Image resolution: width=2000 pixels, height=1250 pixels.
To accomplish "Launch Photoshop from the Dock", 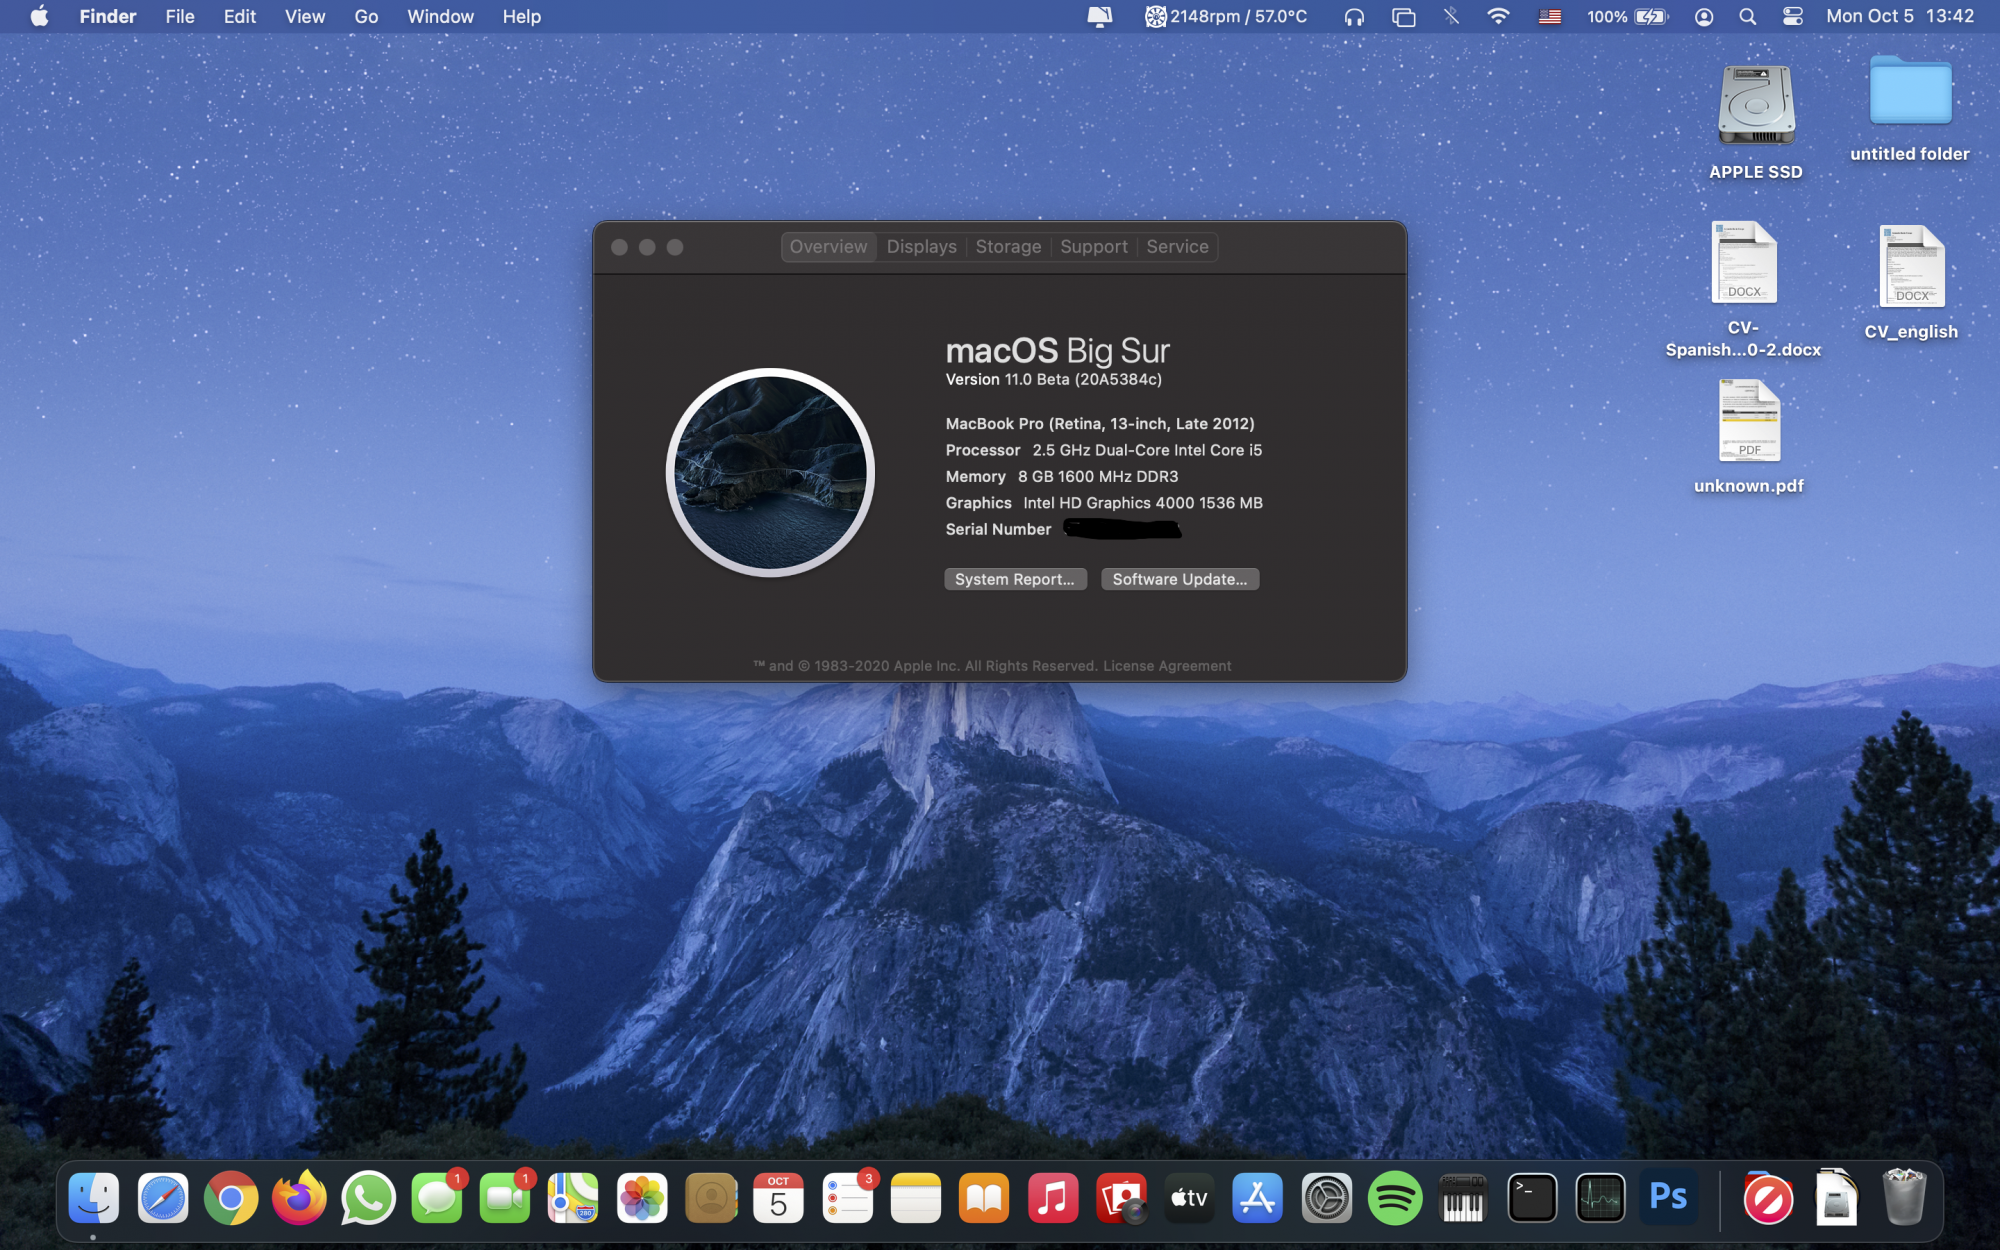I will [1668, 1197].
